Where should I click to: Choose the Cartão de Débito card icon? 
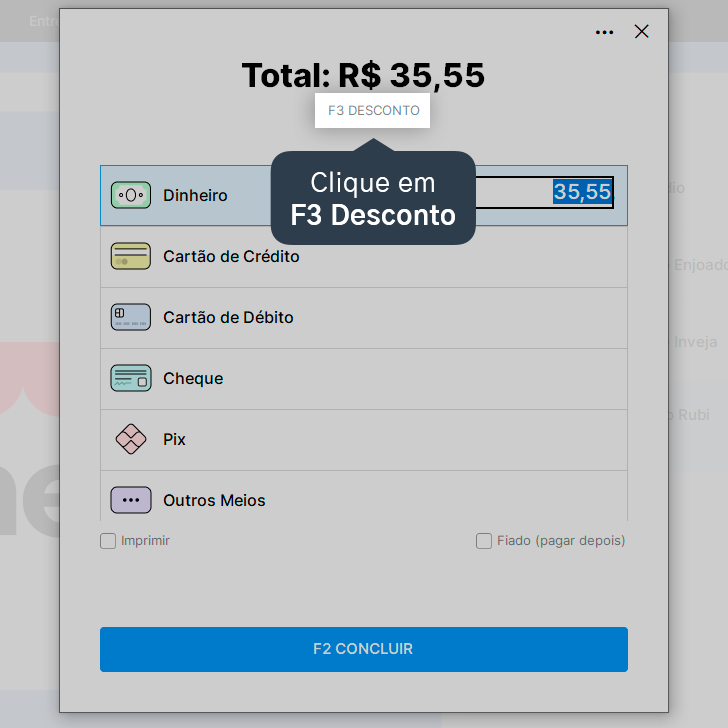pyautogui.click(x=131, y=317)
